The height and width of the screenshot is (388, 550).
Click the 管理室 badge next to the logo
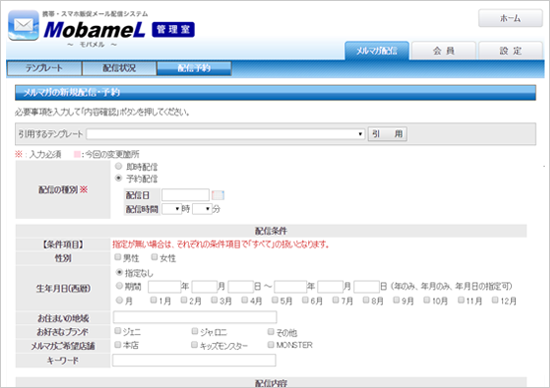pos(173,29)
